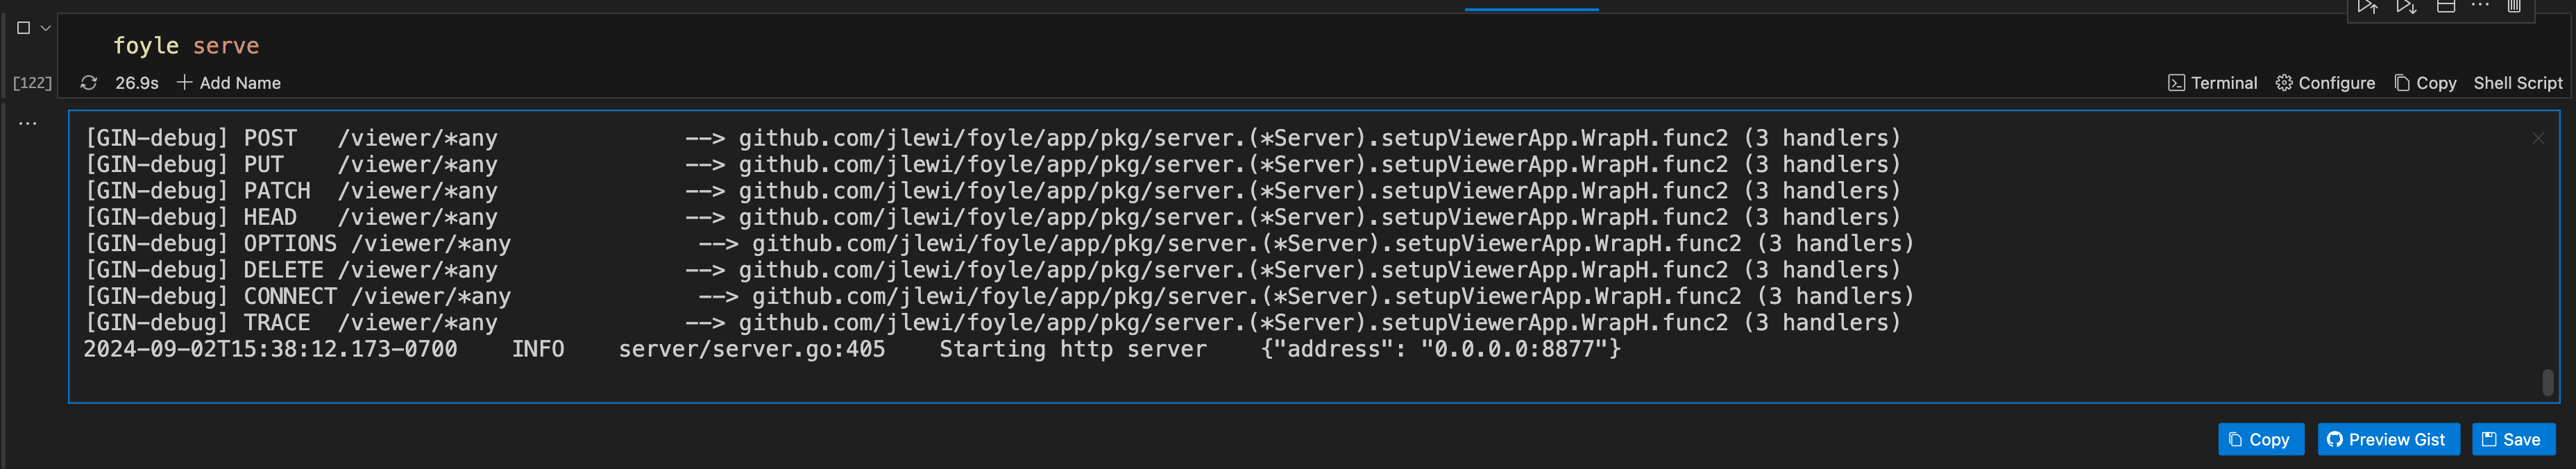The height and width of the screenshot is (469, 2576).
Task: Click the Preview Gist button
Action: tap(2387, 439)
